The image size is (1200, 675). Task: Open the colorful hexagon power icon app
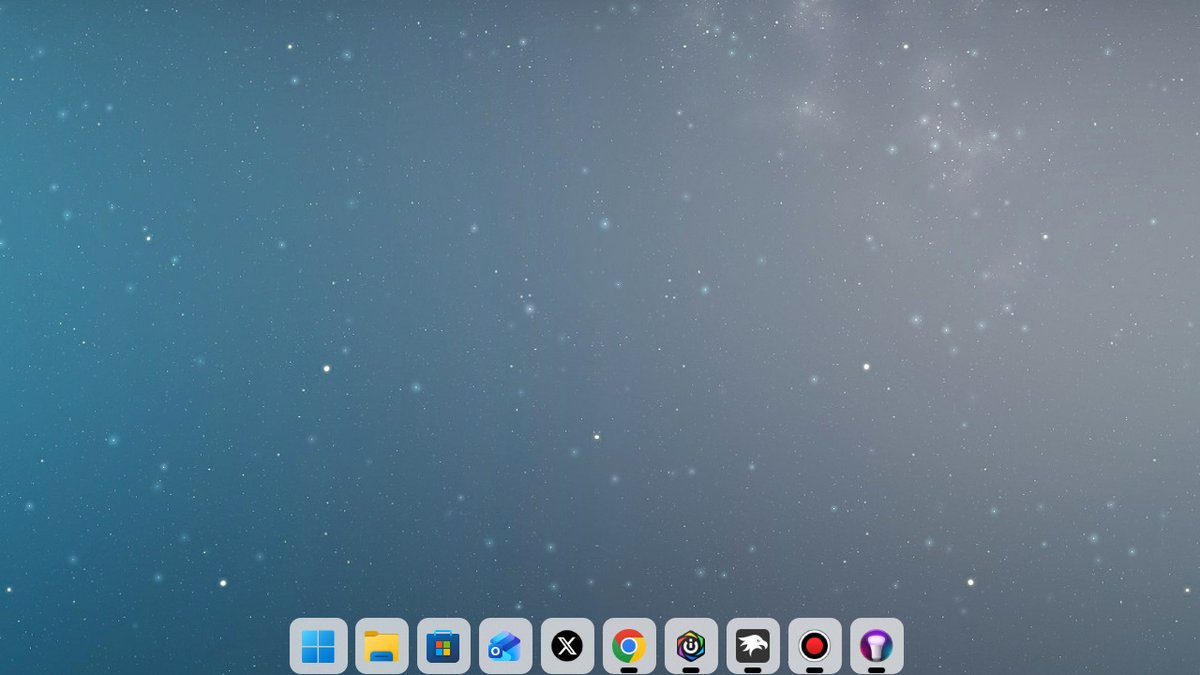pyautogui.click(x=691, y=646)
